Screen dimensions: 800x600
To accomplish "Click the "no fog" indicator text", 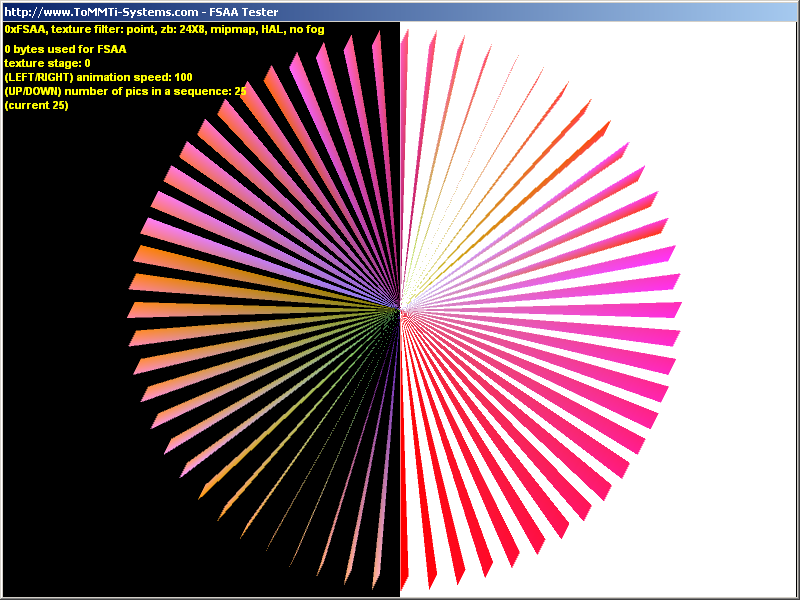I will click(307, 30).
